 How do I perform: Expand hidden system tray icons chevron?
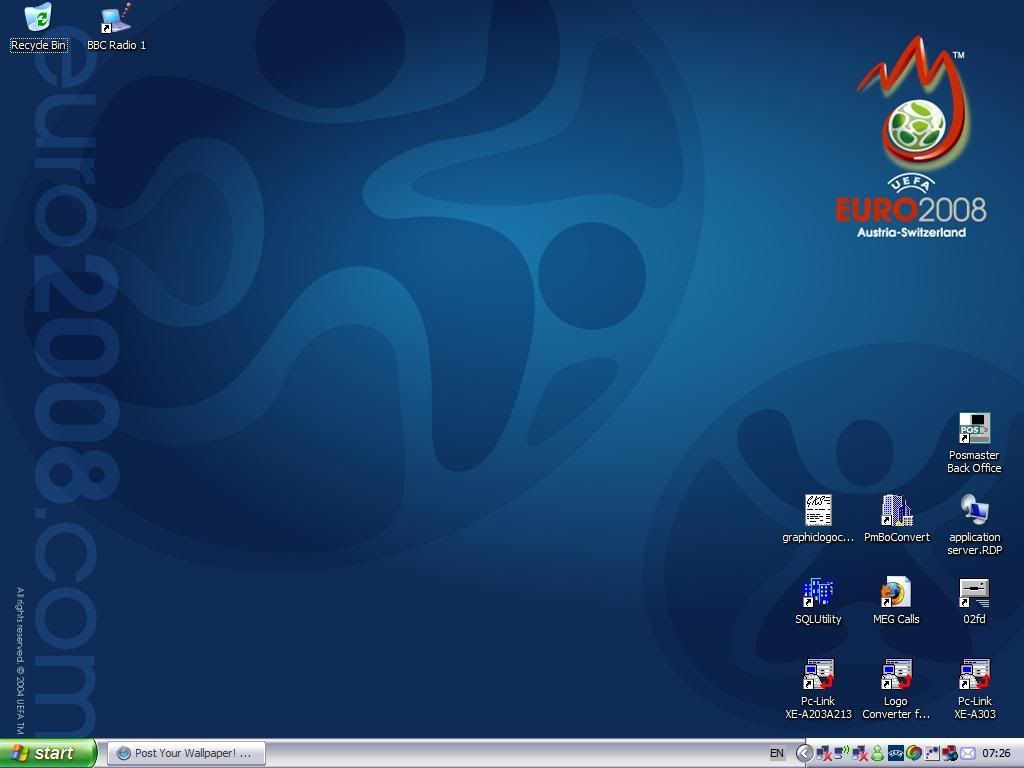click(805, 753)
